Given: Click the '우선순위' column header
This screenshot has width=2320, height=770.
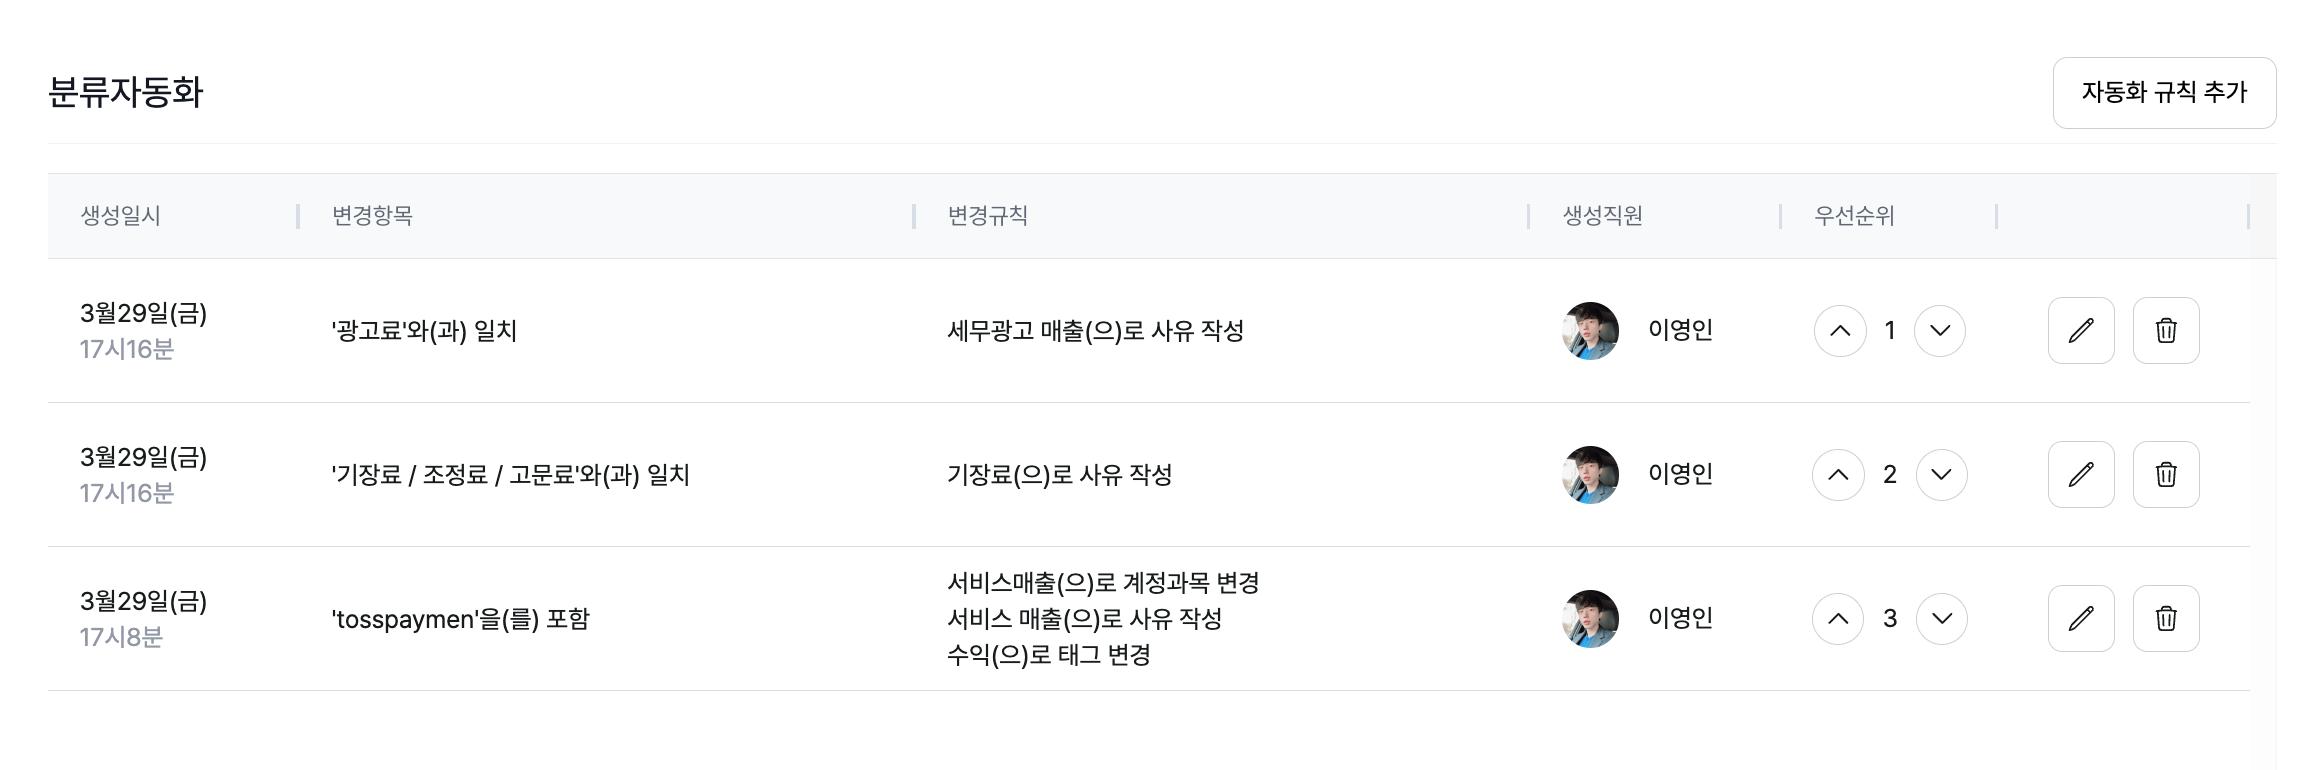Looking at the screenshot, I should point(1854,216).
